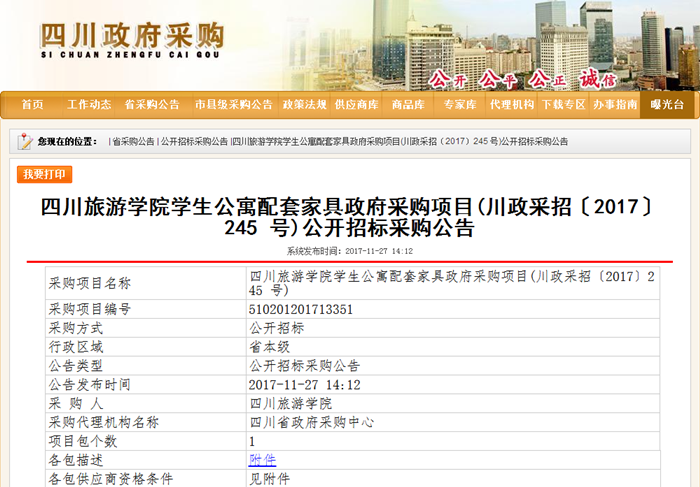Click the 2017-11-27 14:12 value in 公告发布时间 row
The width and height of the screenshot is (700, 487).
coord(304,385)
